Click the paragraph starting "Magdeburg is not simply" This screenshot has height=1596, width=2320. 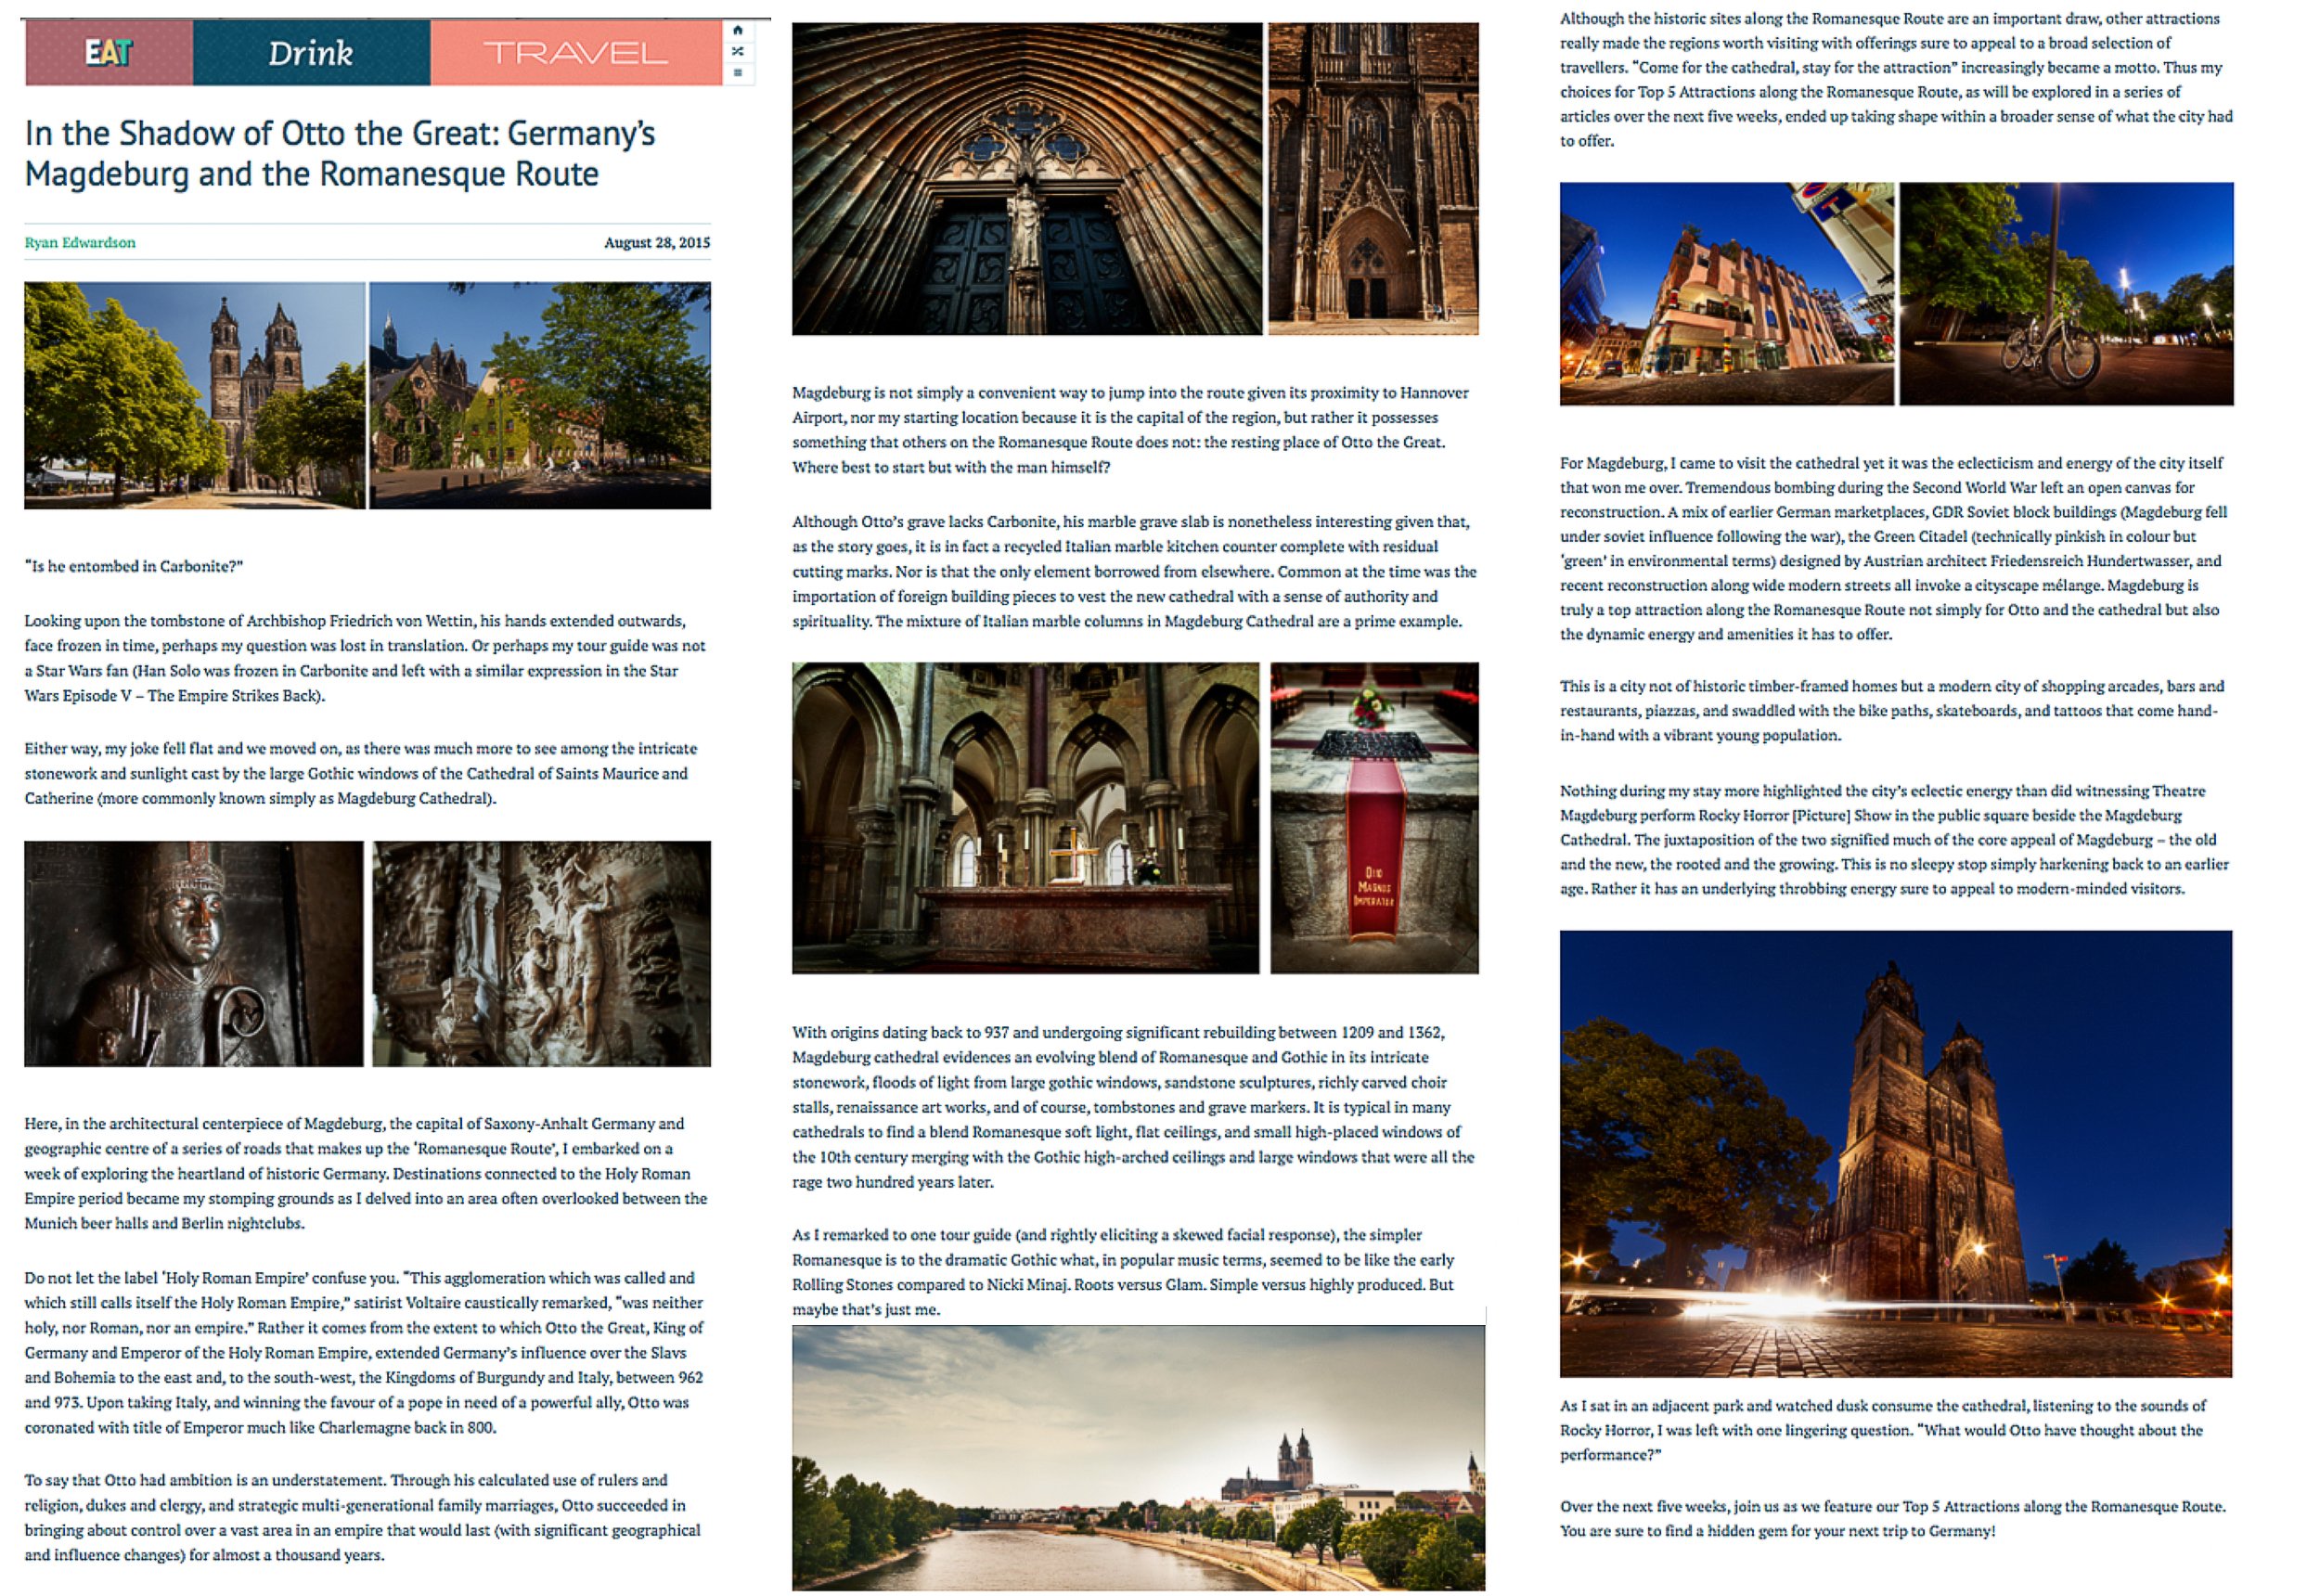[1131, 430]
